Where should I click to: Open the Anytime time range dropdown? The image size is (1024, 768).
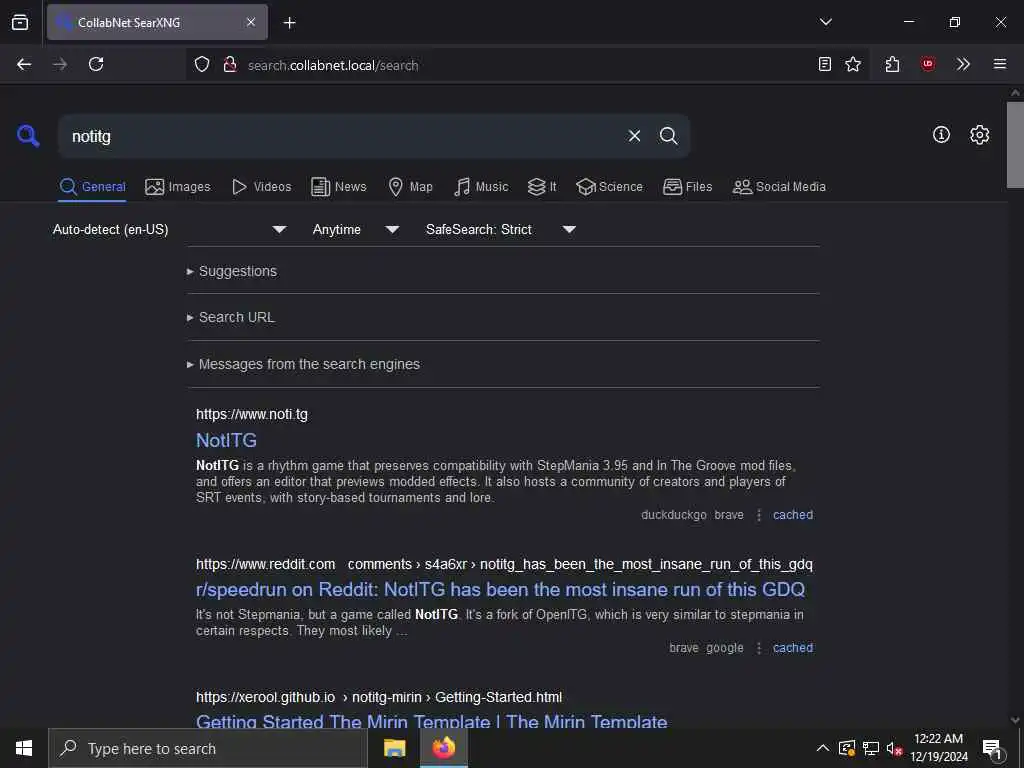click(356, 229)
